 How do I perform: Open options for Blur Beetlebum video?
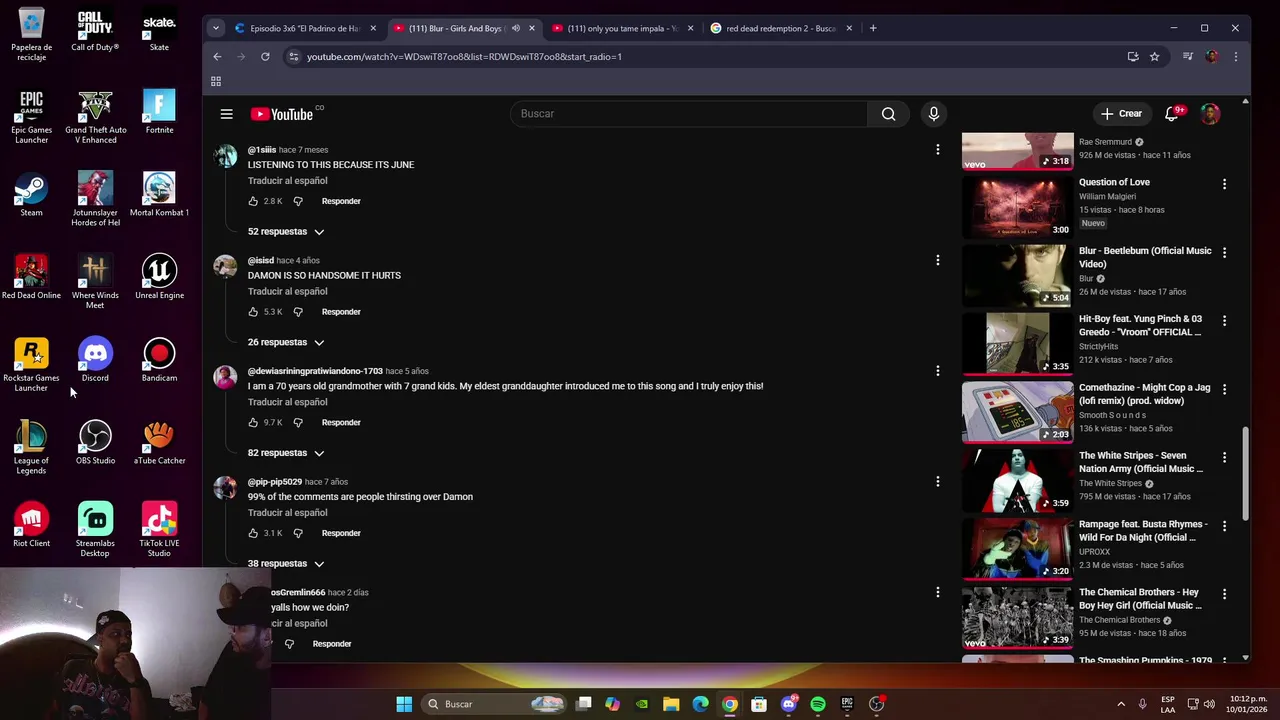(x=1224, y=252)
